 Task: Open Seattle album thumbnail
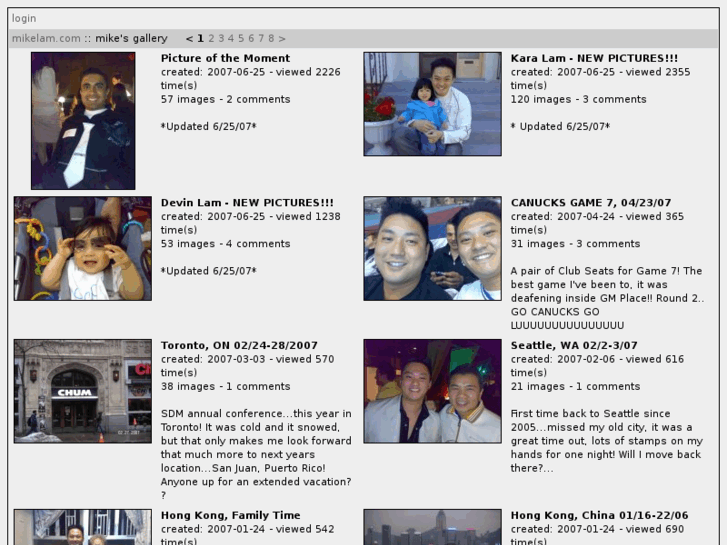(433, 391)
